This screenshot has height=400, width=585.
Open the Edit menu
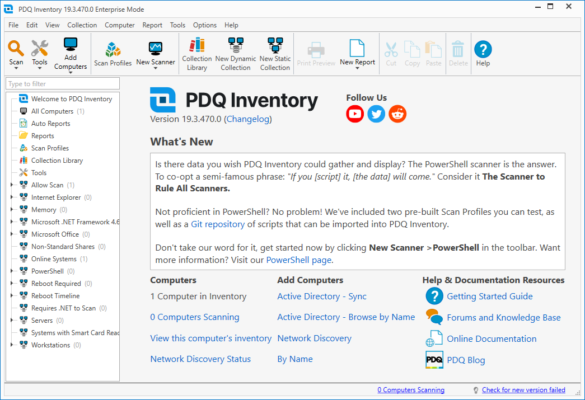click(32, 25)
